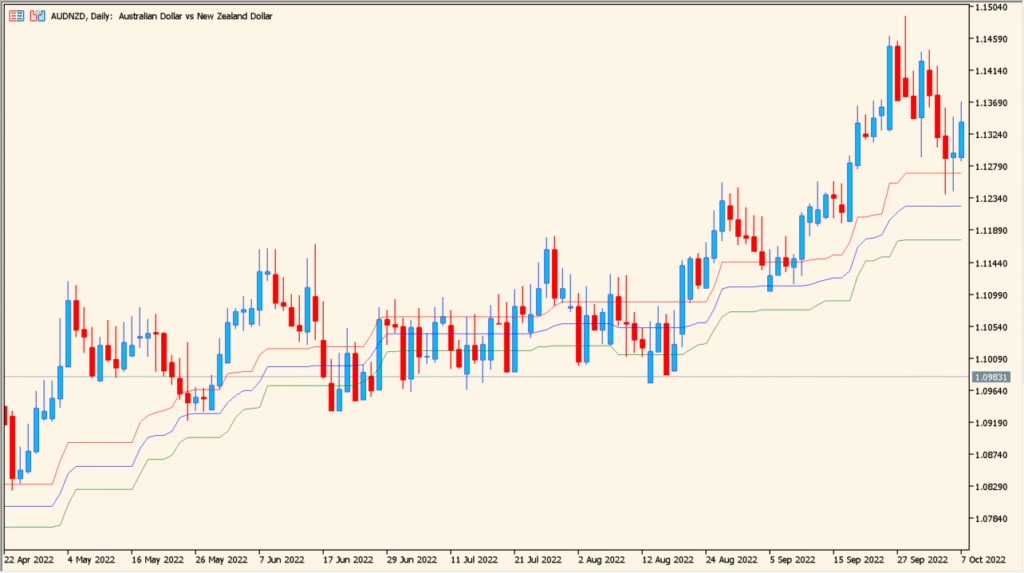Click the 27 Sep 2022 date label

coord(923,560)
